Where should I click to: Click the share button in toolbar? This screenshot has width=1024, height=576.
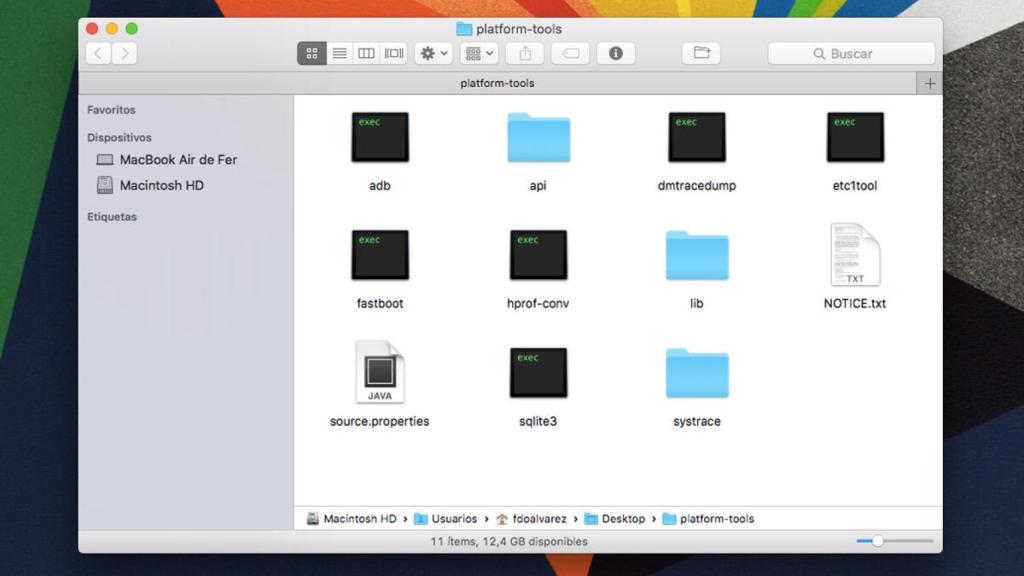pyautogui.click(x=525, y=54)
